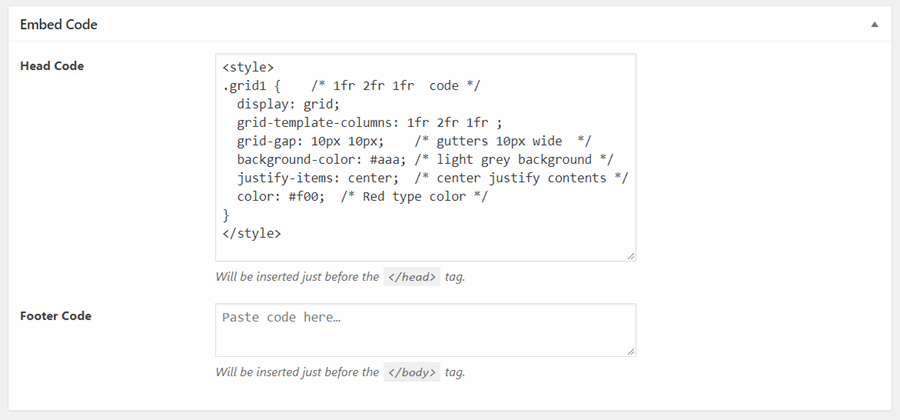Grab the Head Code textarea resize handle
This screenshot has height=420, width=900.
pyautogui.click(x=631, y=256)
